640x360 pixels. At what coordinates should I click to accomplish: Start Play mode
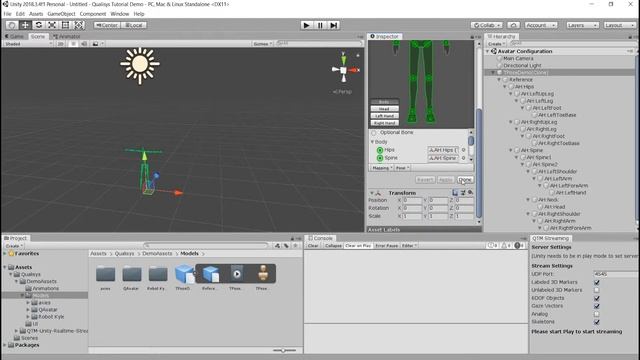[306, 25]
